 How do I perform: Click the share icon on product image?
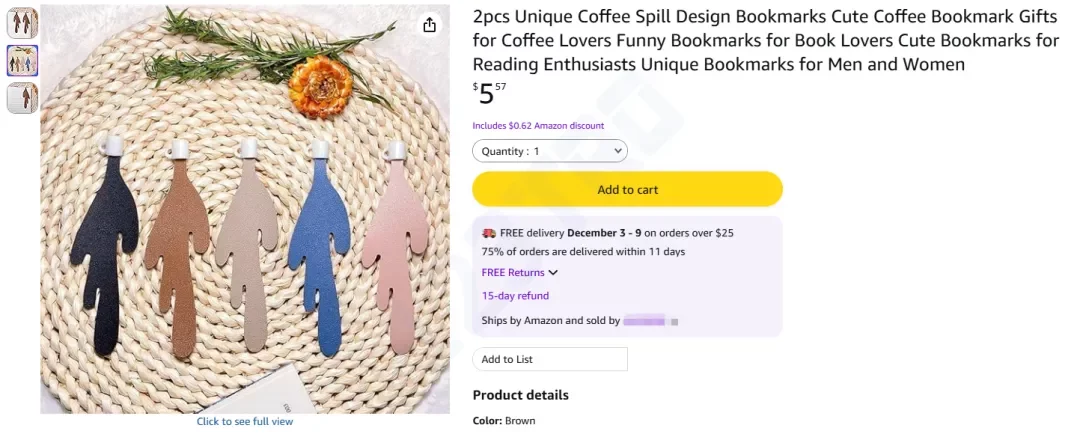pyautogui.click(x=429, y=25)
